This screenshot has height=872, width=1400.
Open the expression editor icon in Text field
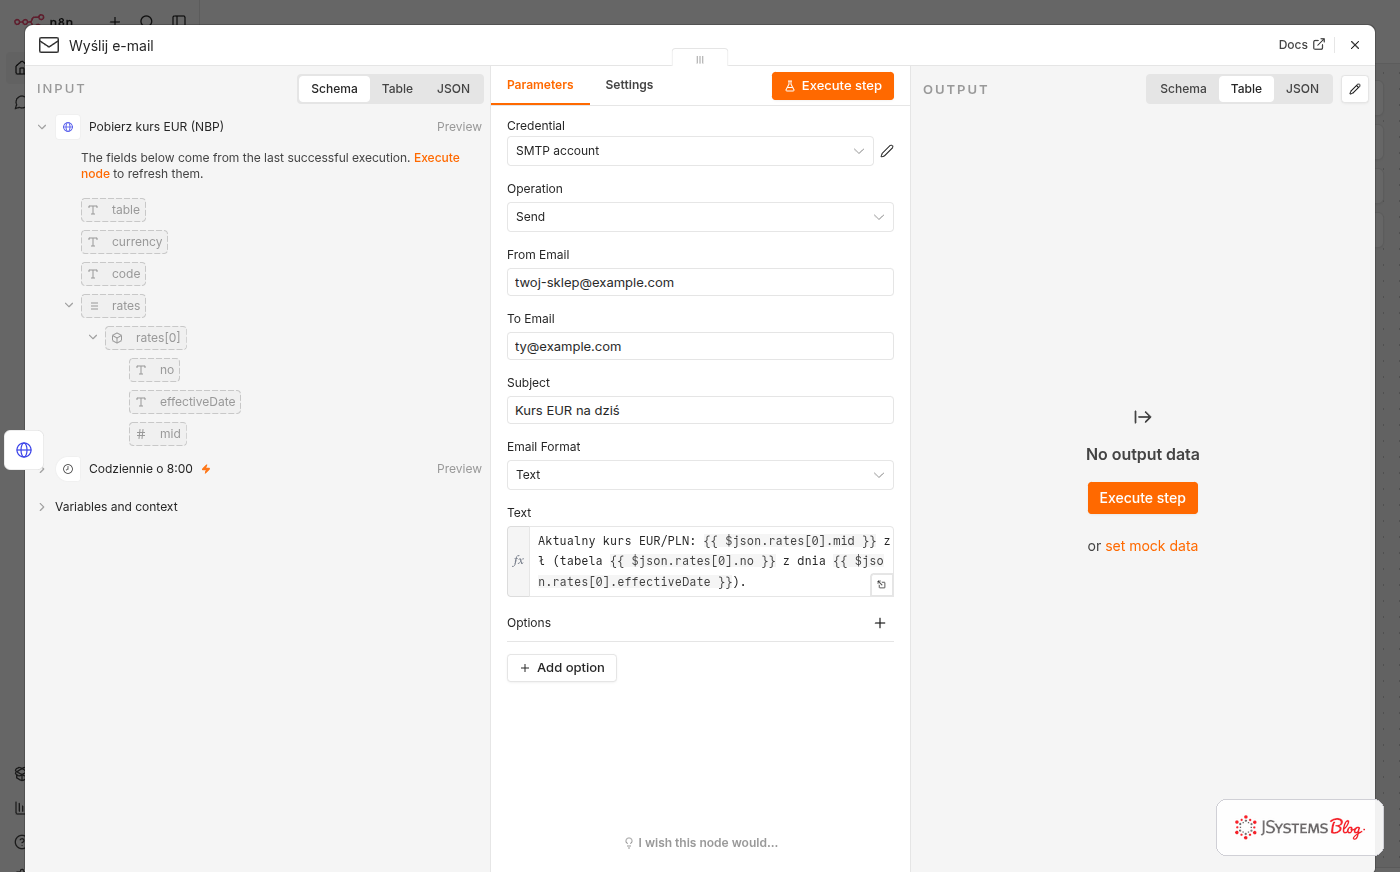(x=881, y=585)
